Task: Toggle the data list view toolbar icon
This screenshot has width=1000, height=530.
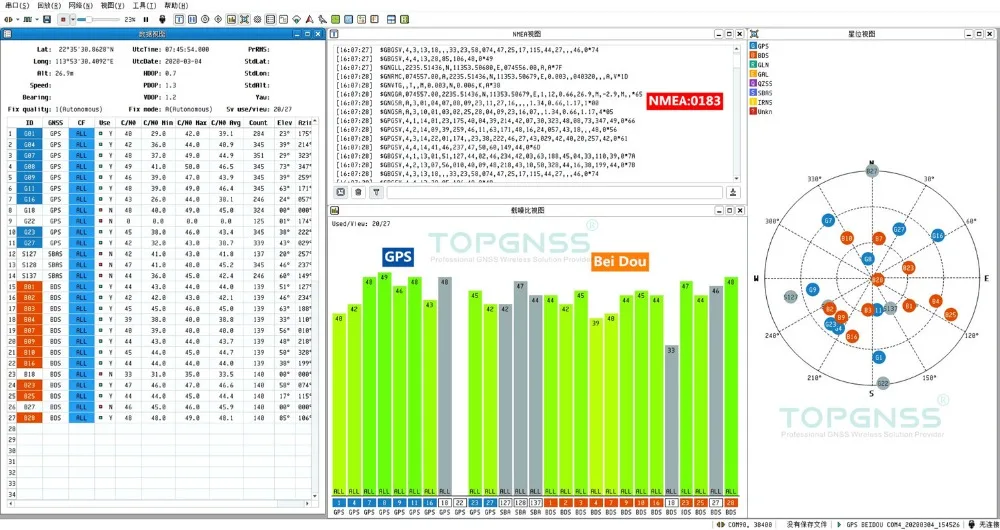Action: pos(270,19)
